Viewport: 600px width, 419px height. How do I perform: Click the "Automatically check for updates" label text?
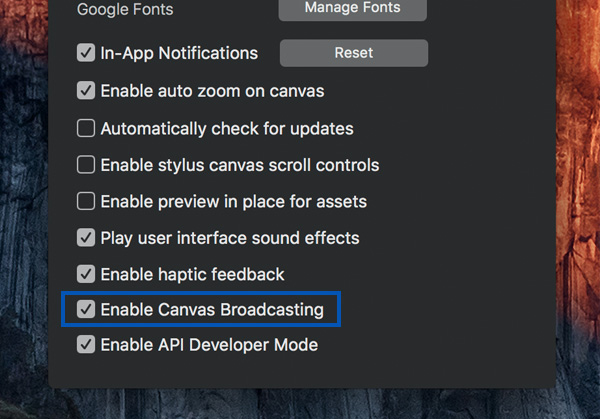tap(227, 128)
